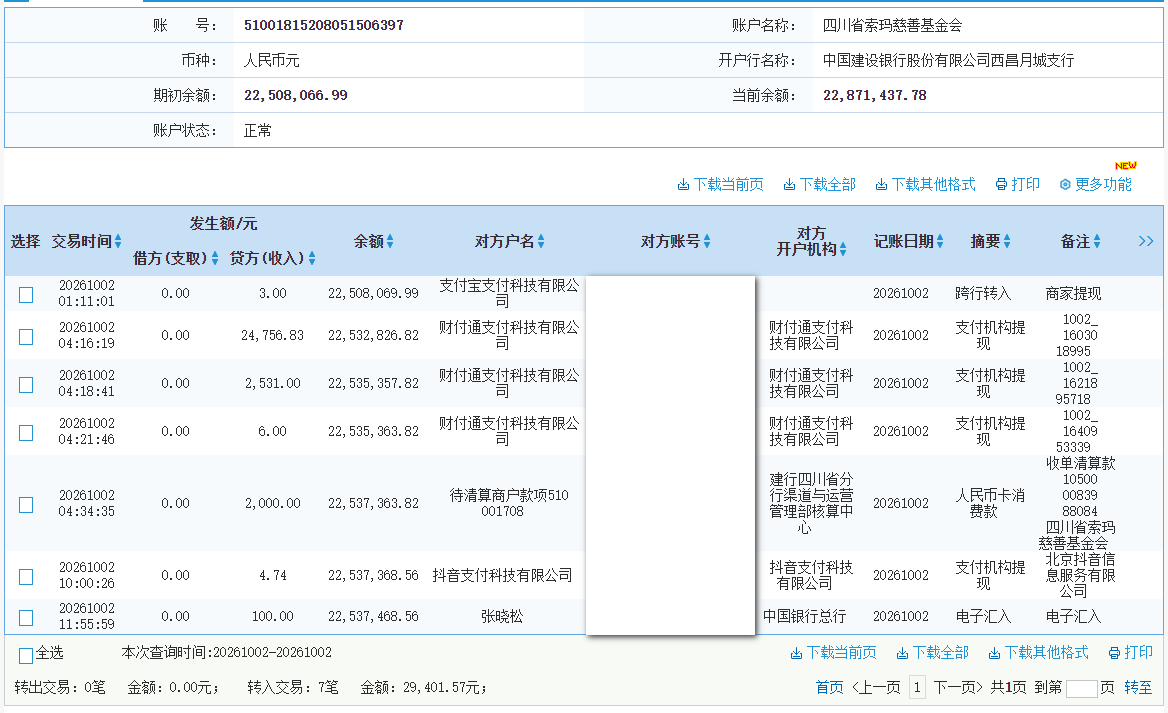Sort the 备注 remarks column

tap(1096, 241)
